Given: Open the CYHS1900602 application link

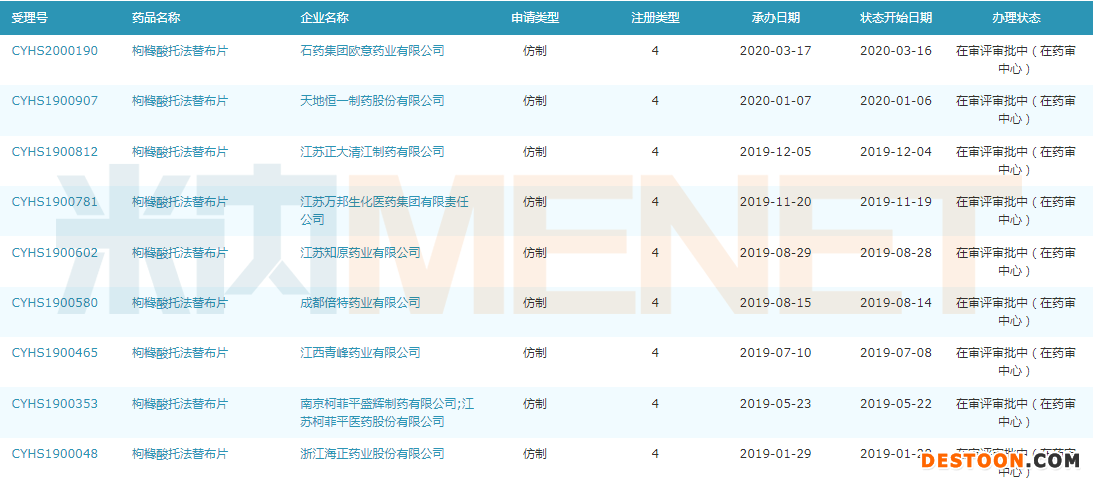Looking at the screenshot, I should tap(55, 253).
